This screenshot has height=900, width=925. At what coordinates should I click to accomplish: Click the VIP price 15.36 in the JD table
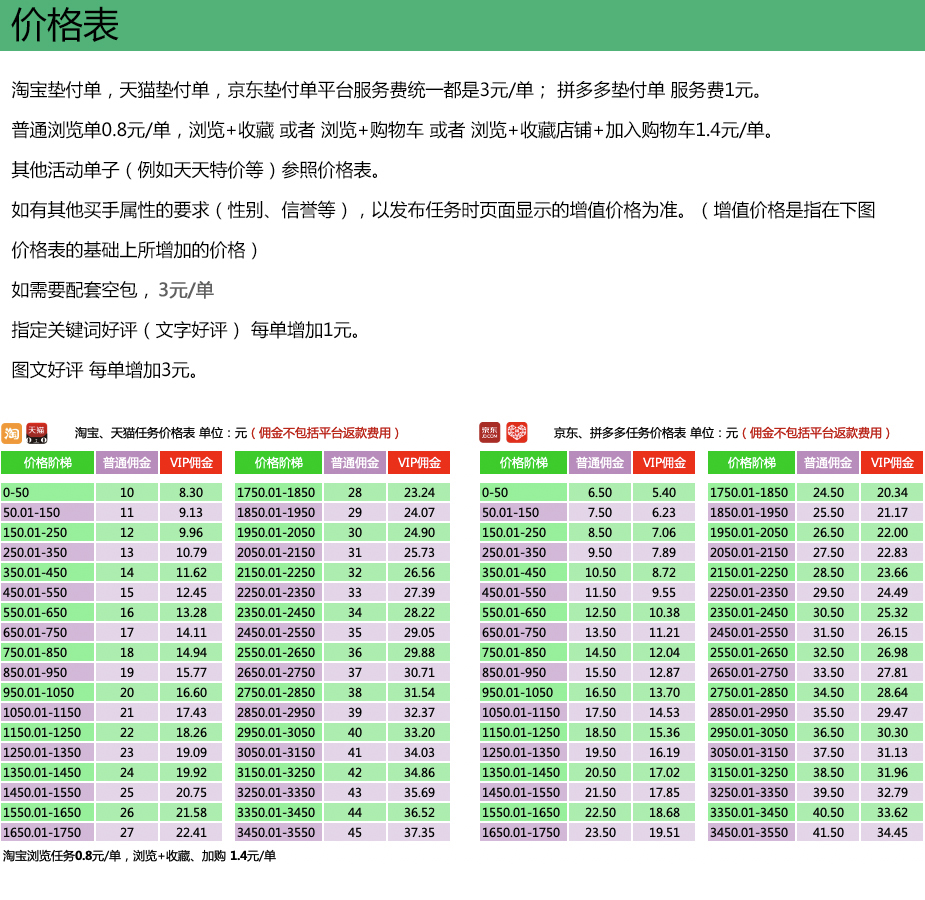[664, 733]
